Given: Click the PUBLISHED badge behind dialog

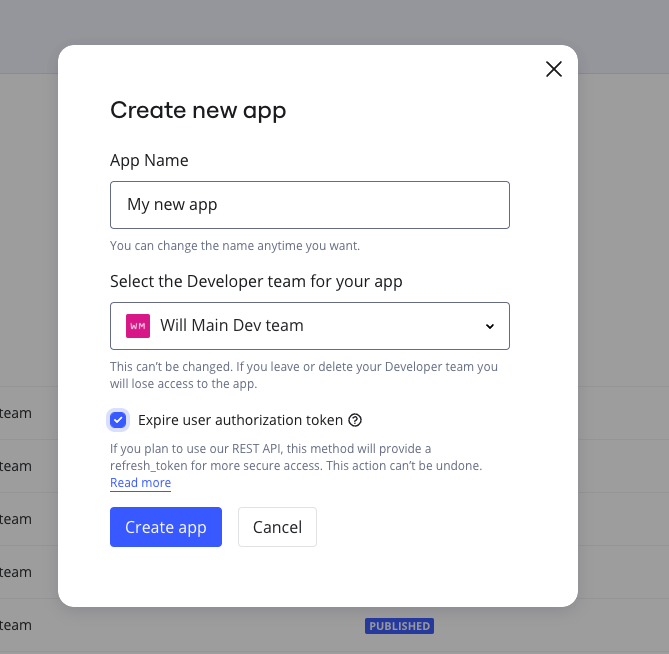Looking at the screenshot, I should pyautogui.click(x=399, y=626).
